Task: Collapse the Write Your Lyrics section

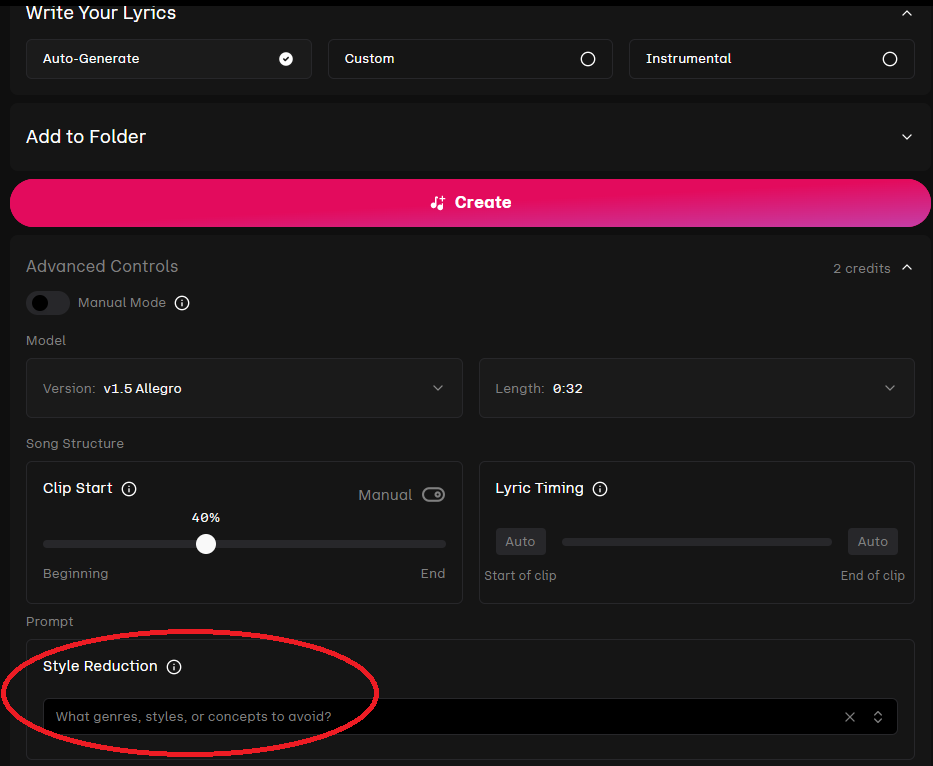Action: coord(906,13)
